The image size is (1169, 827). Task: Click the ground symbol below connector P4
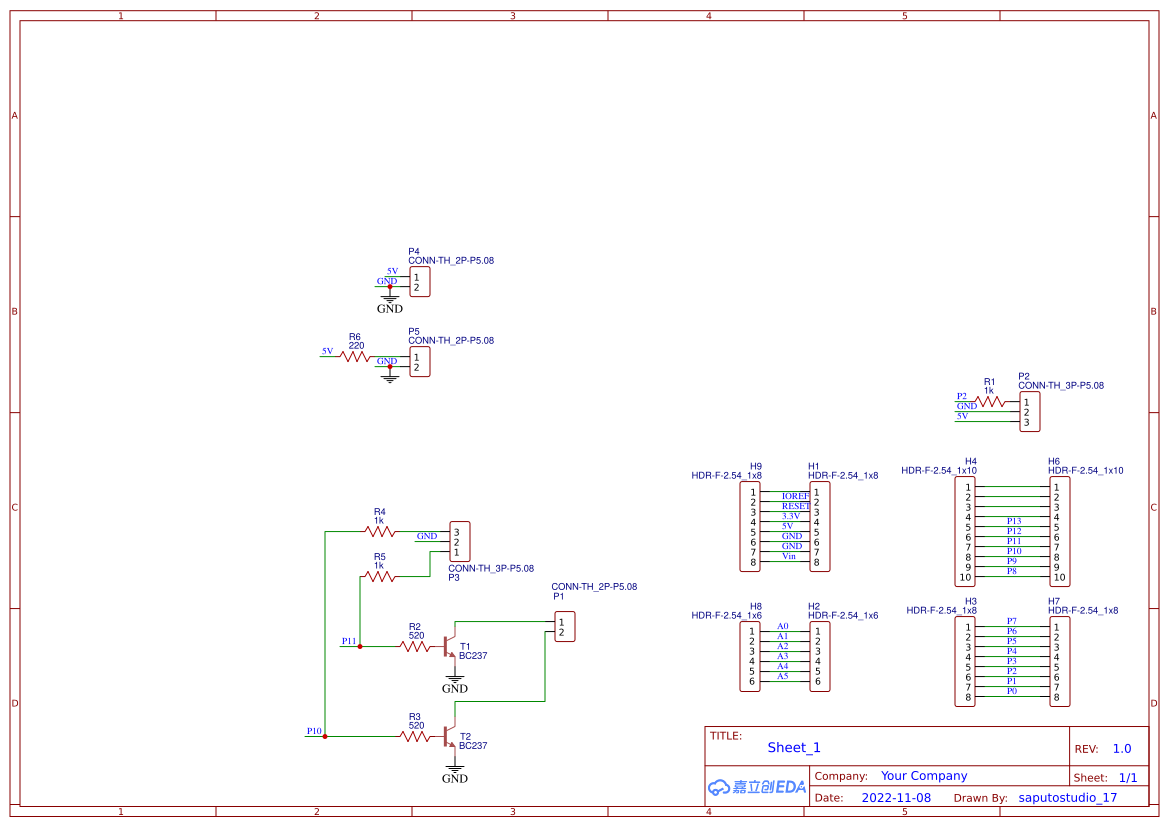390,298
